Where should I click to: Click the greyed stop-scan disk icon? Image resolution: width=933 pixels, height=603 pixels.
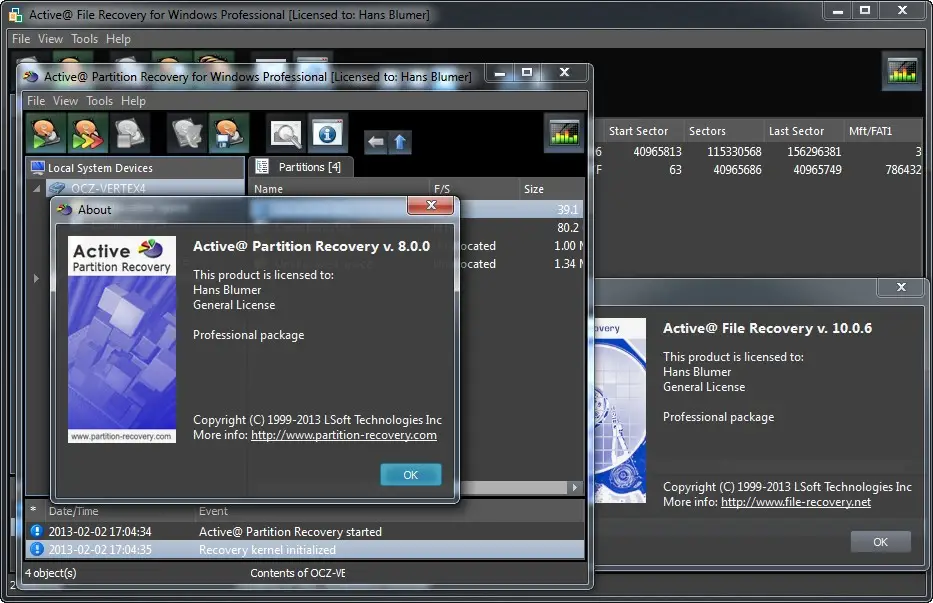[x=129, y=133]
